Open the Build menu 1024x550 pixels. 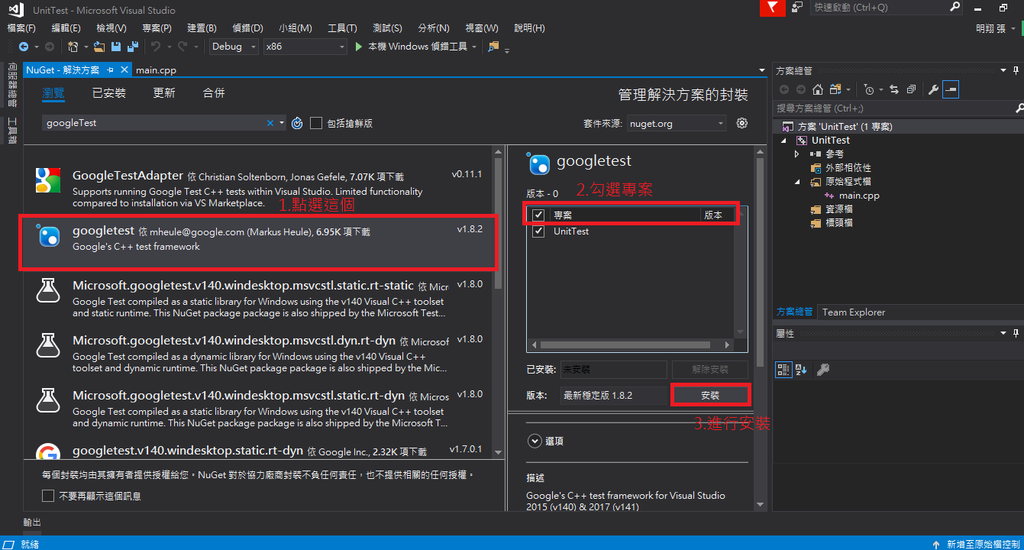(202, 28)
